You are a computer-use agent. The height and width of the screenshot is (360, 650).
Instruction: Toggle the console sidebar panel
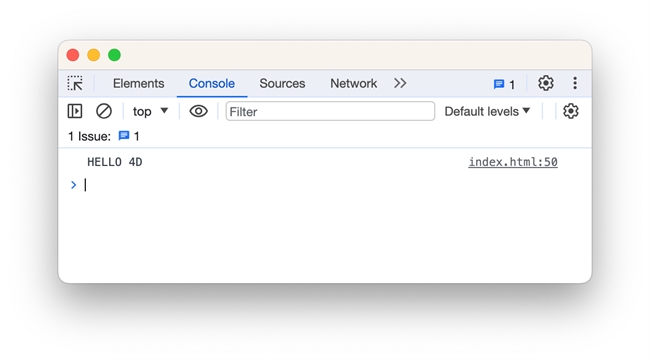(75, 111)
